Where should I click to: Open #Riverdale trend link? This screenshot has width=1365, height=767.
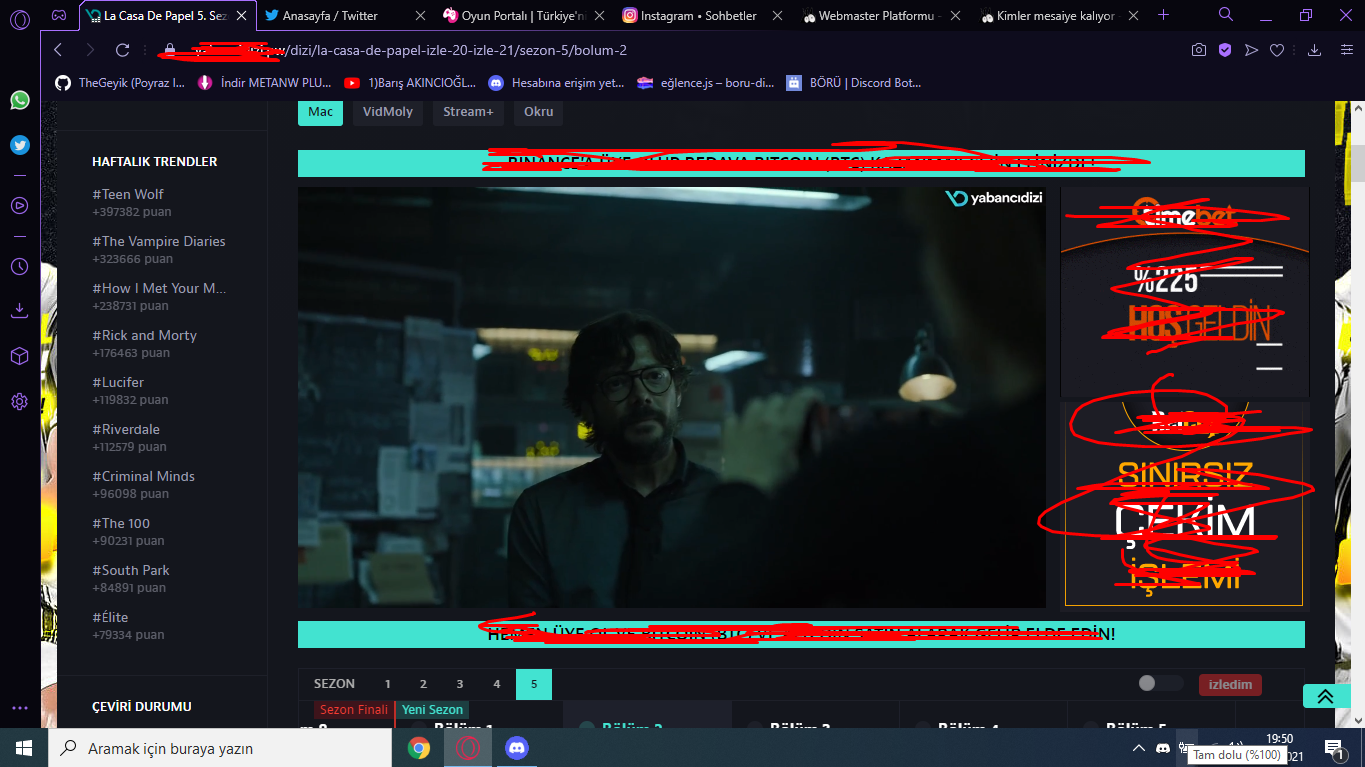(126, 429)
